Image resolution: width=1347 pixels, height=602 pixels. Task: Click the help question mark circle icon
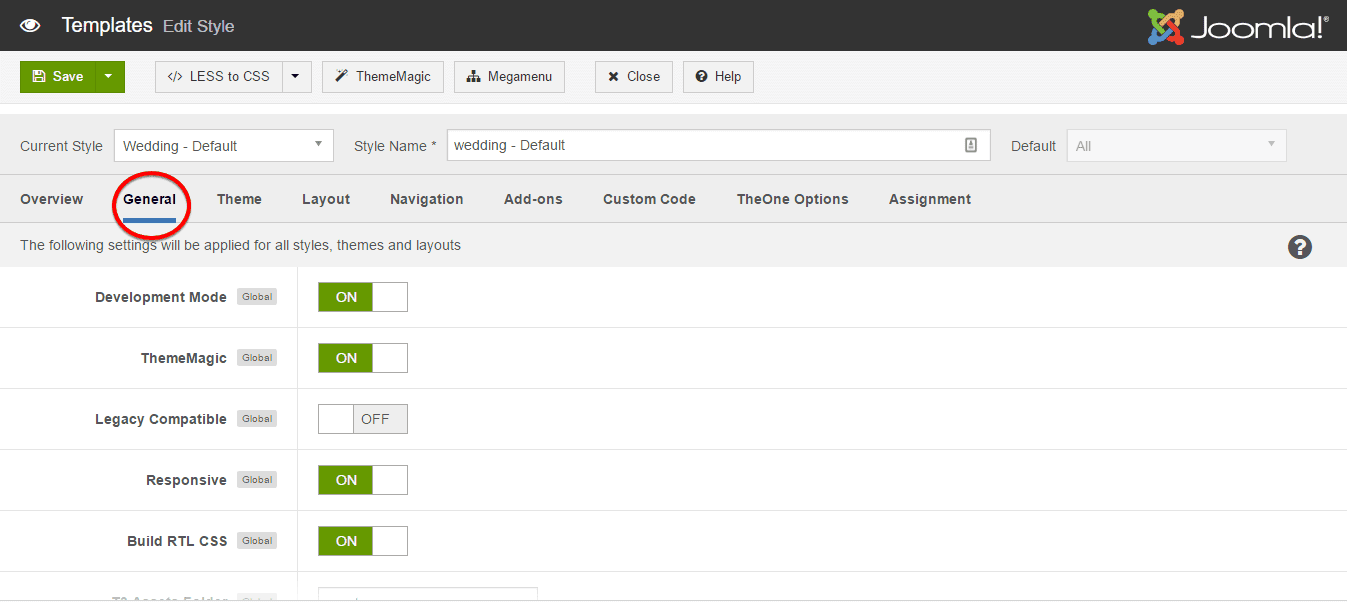pyautogui.click(x=1299, y=247)
